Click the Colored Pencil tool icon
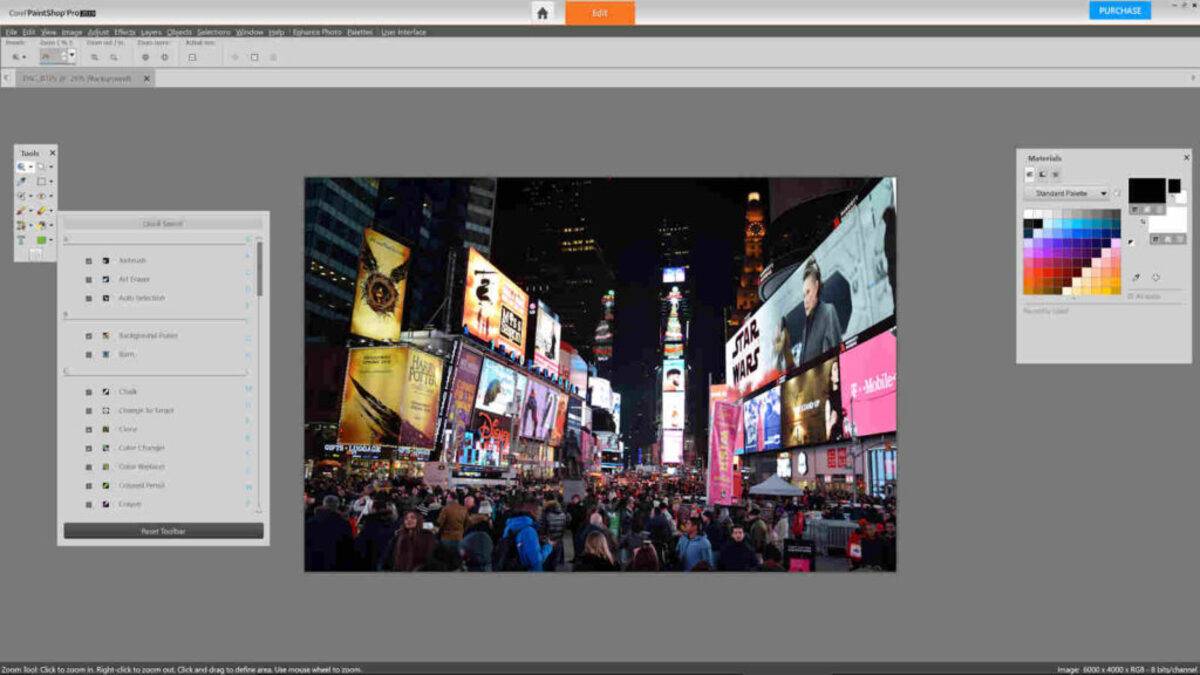 106,485
